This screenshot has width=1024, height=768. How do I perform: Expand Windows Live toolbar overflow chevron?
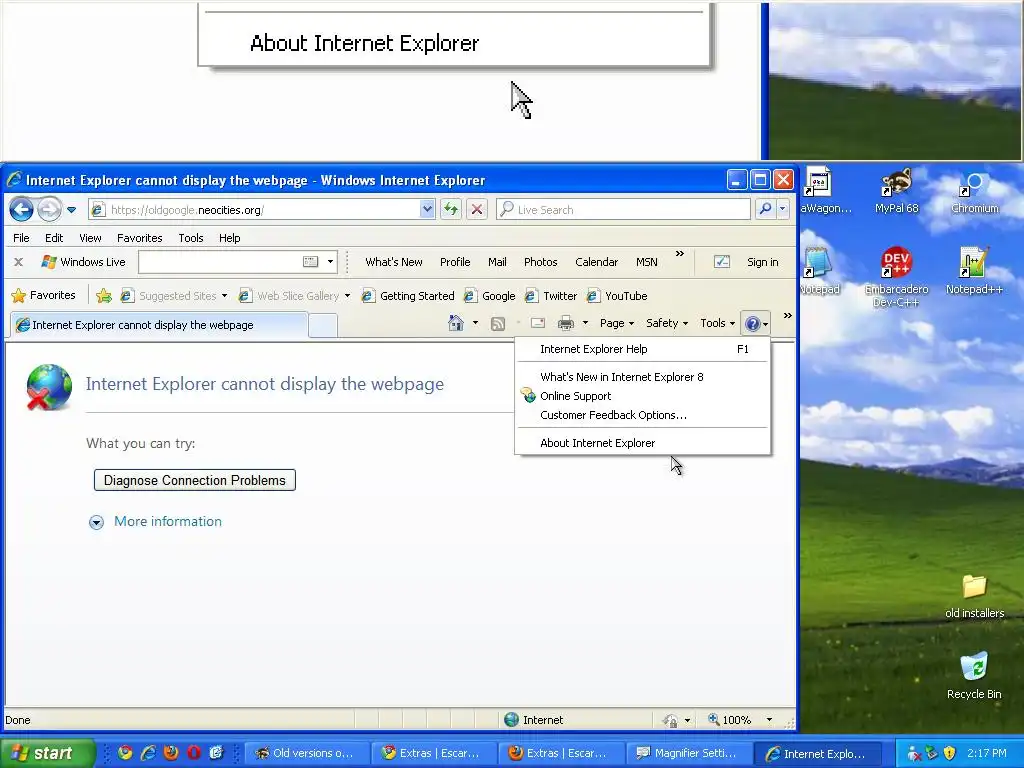click(x=680, y=253)
